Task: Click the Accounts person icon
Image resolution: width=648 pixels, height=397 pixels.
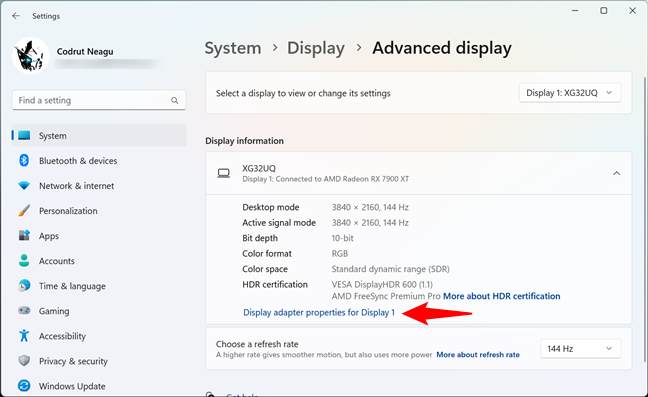Action: (x=24, y=261)
